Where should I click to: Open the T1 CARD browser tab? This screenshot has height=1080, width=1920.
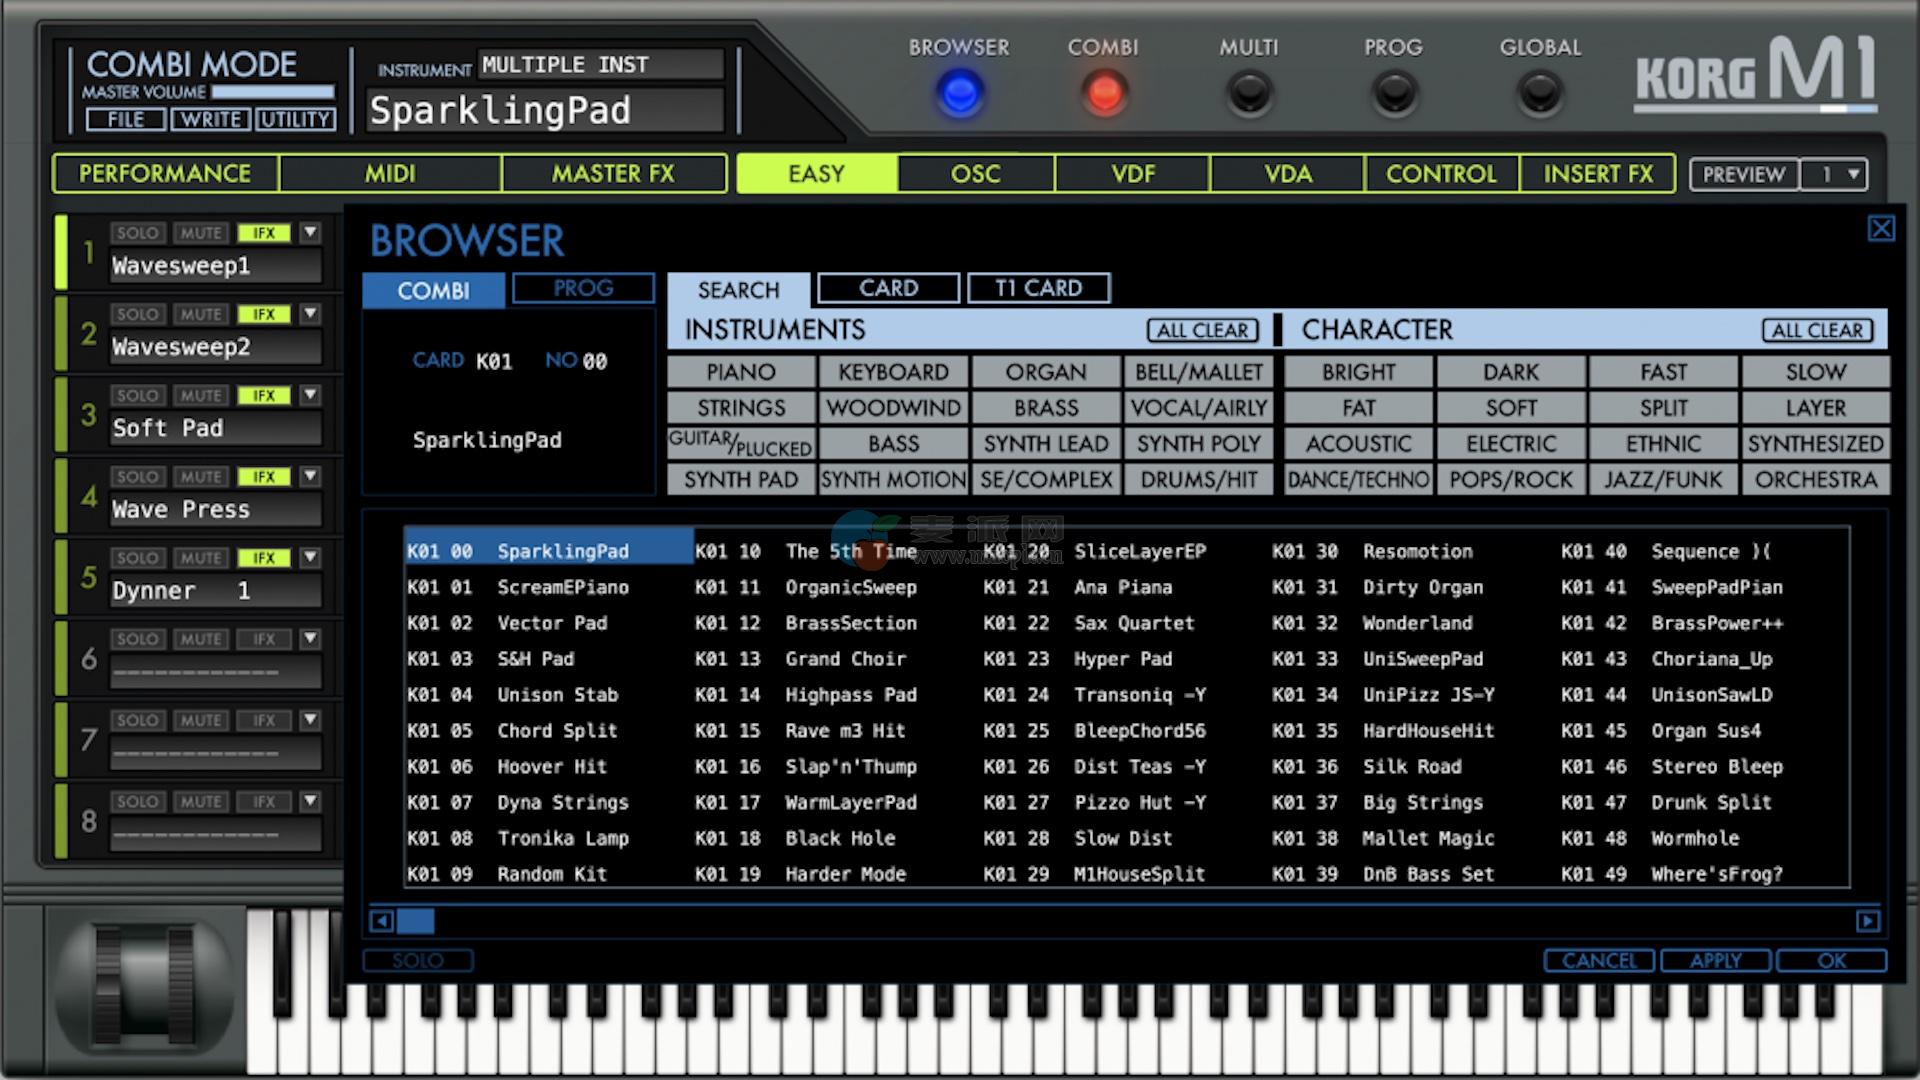click(x=1038, y=289)
